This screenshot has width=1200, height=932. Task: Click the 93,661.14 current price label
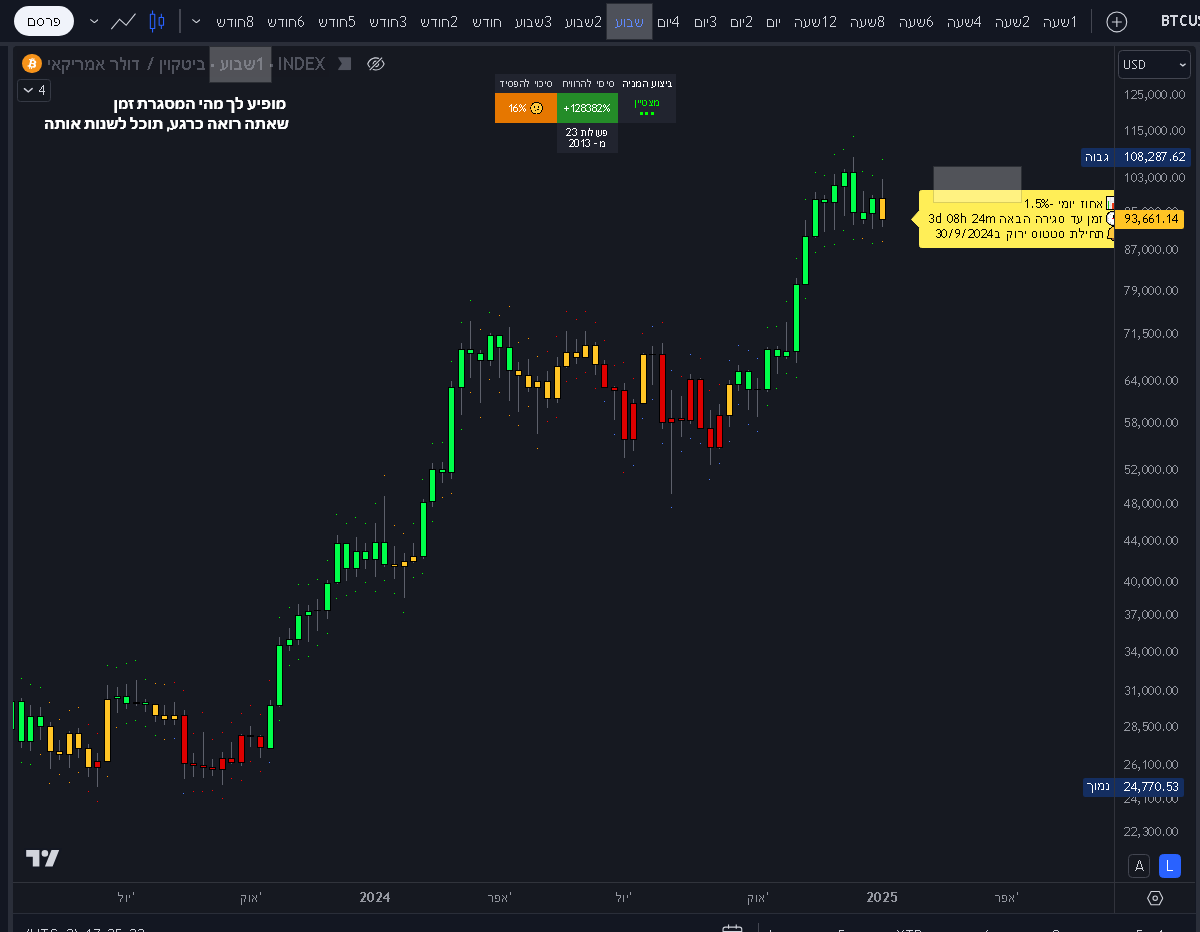pyautogui.click(x=1151, y=219)
